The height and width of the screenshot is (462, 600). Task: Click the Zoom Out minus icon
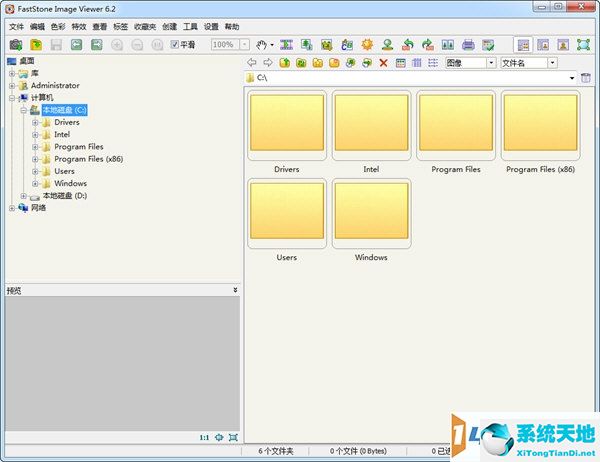tap(137, 45)
